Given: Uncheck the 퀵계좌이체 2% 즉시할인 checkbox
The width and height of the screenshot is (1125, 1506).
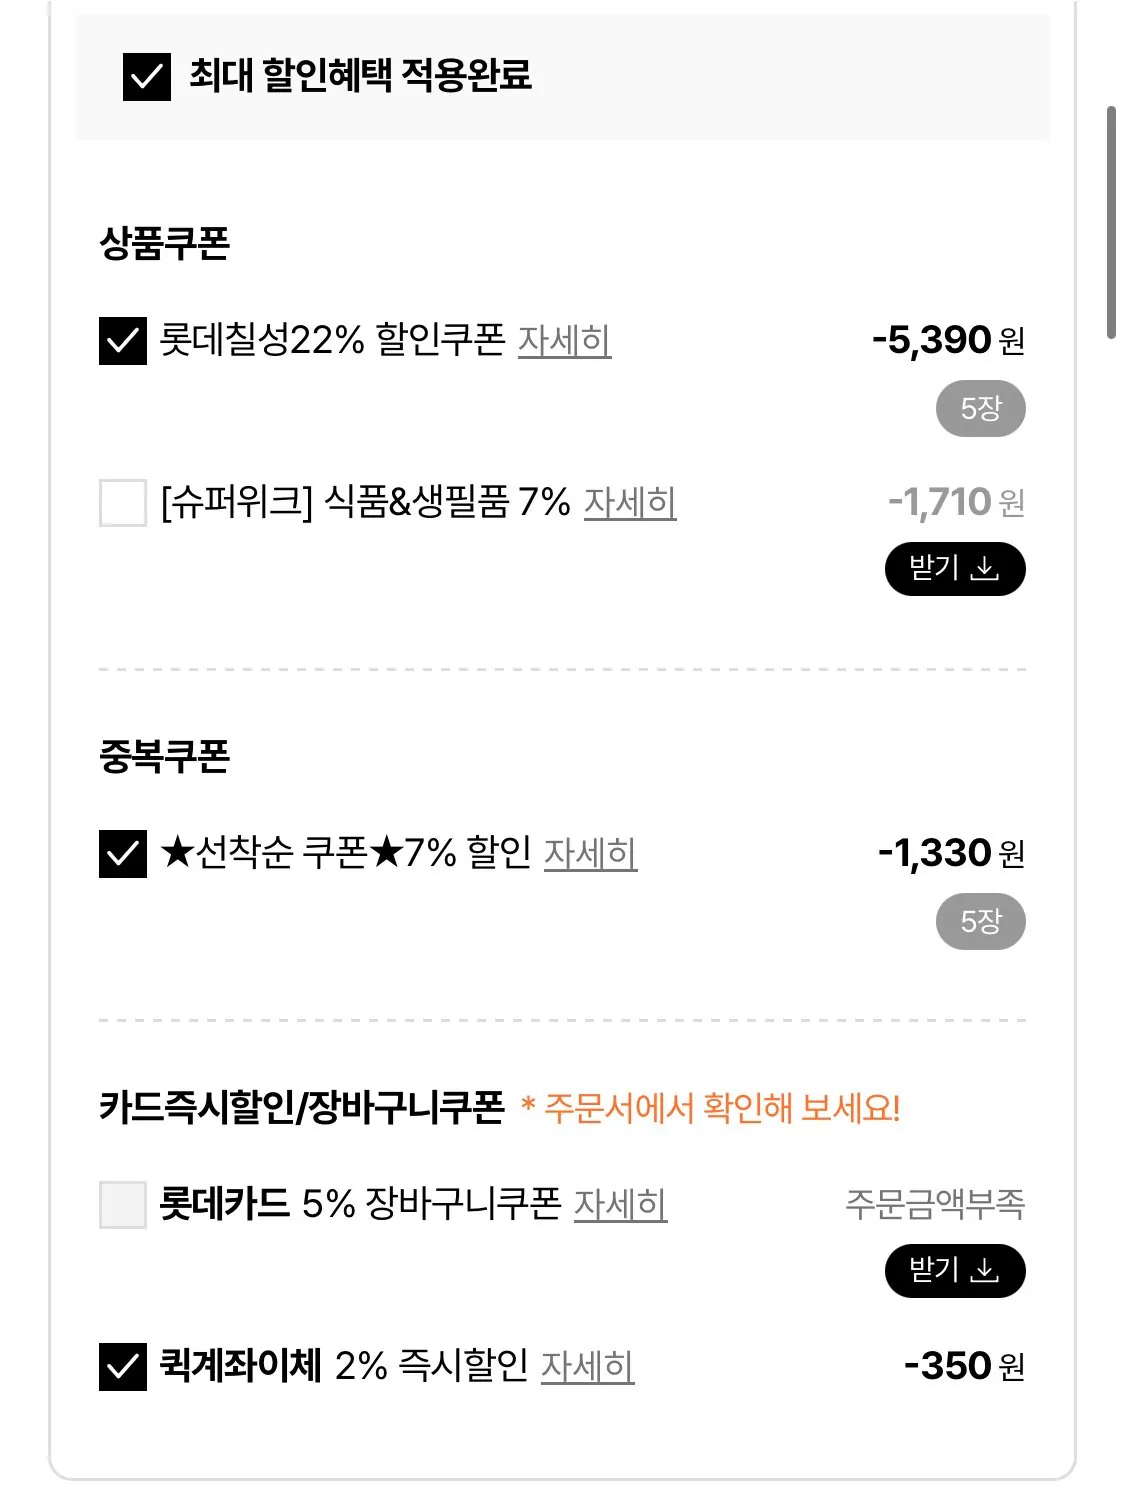Looking at the screenshot, I should click(x=123, y=1367).
